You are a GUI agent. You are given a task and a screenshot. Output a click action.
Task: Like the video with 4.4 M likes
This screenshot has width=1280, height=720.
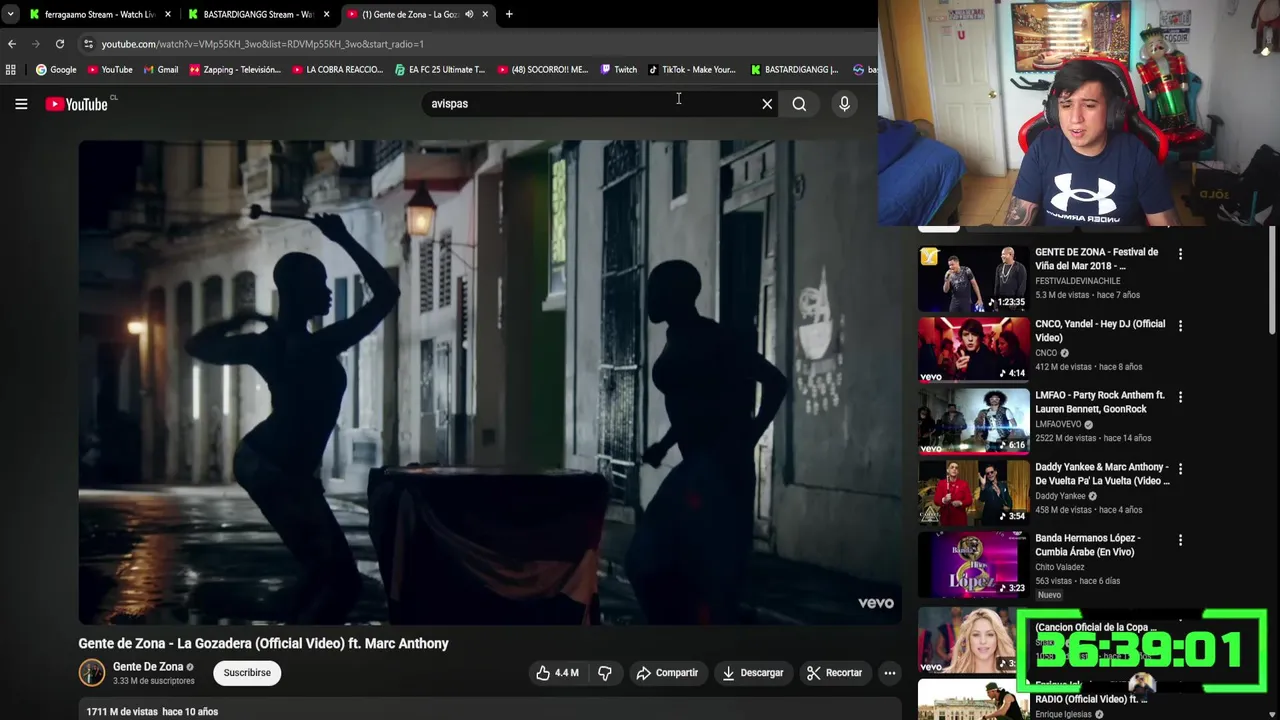click(557, 673)
